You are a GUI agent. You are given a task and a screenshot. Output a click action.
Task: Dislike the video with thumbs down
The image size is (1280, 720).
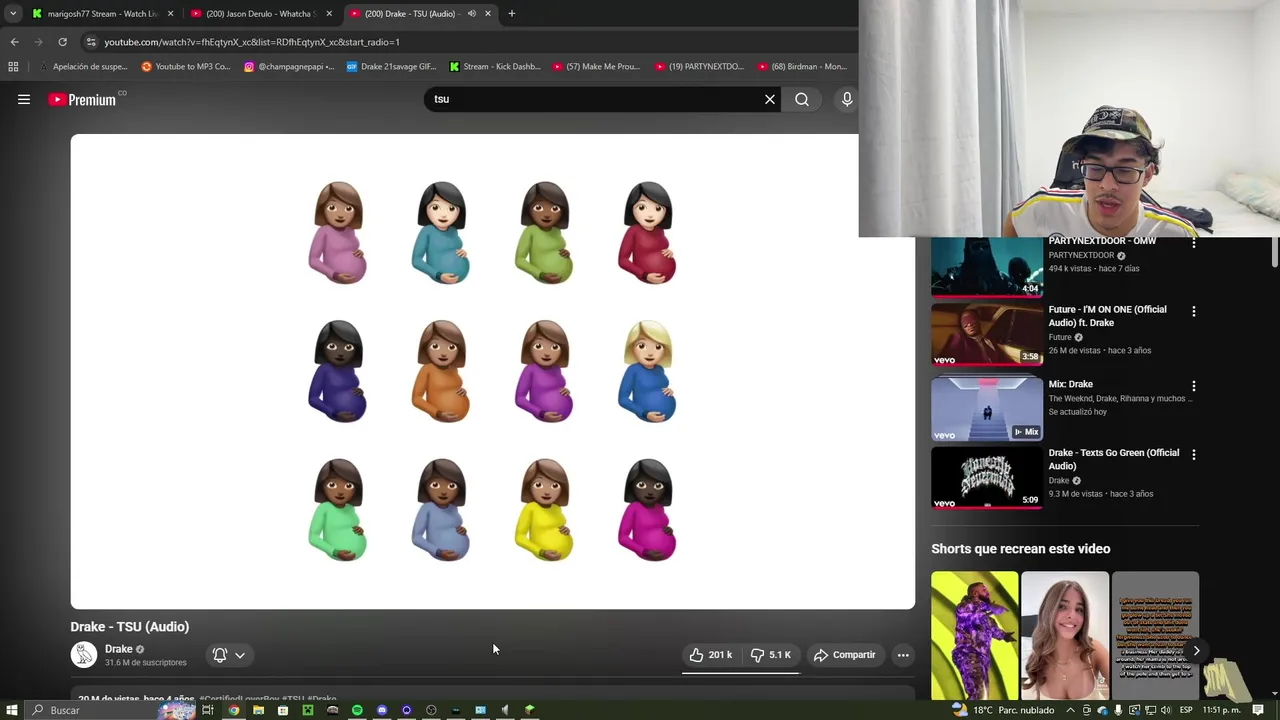coord(771,655)
